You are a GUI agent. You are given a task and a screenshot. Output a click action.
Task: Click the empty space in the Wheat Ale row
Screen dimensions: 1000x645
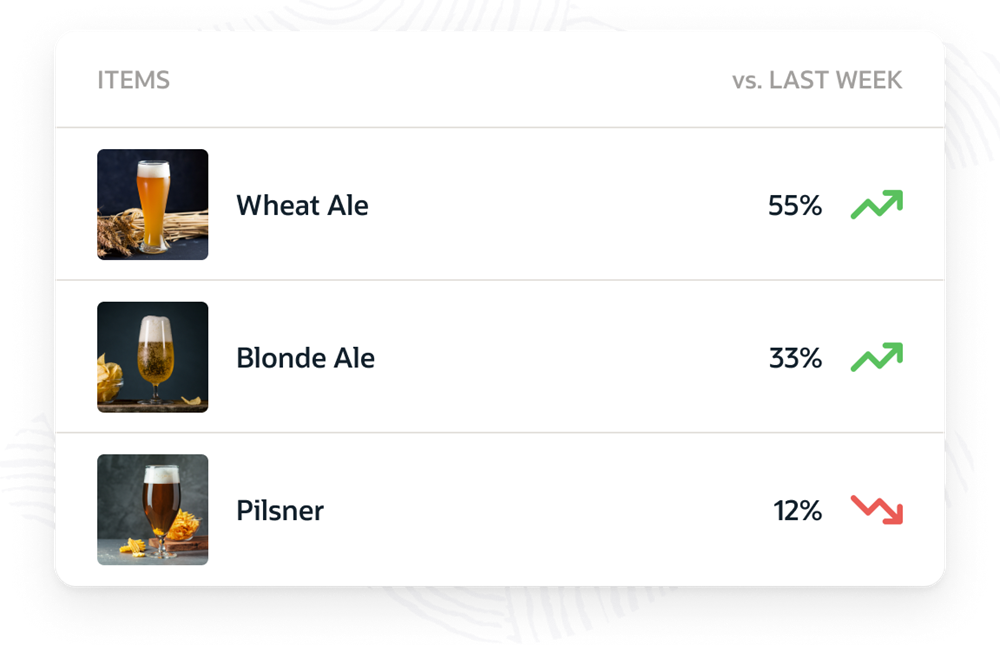(568, 204)
